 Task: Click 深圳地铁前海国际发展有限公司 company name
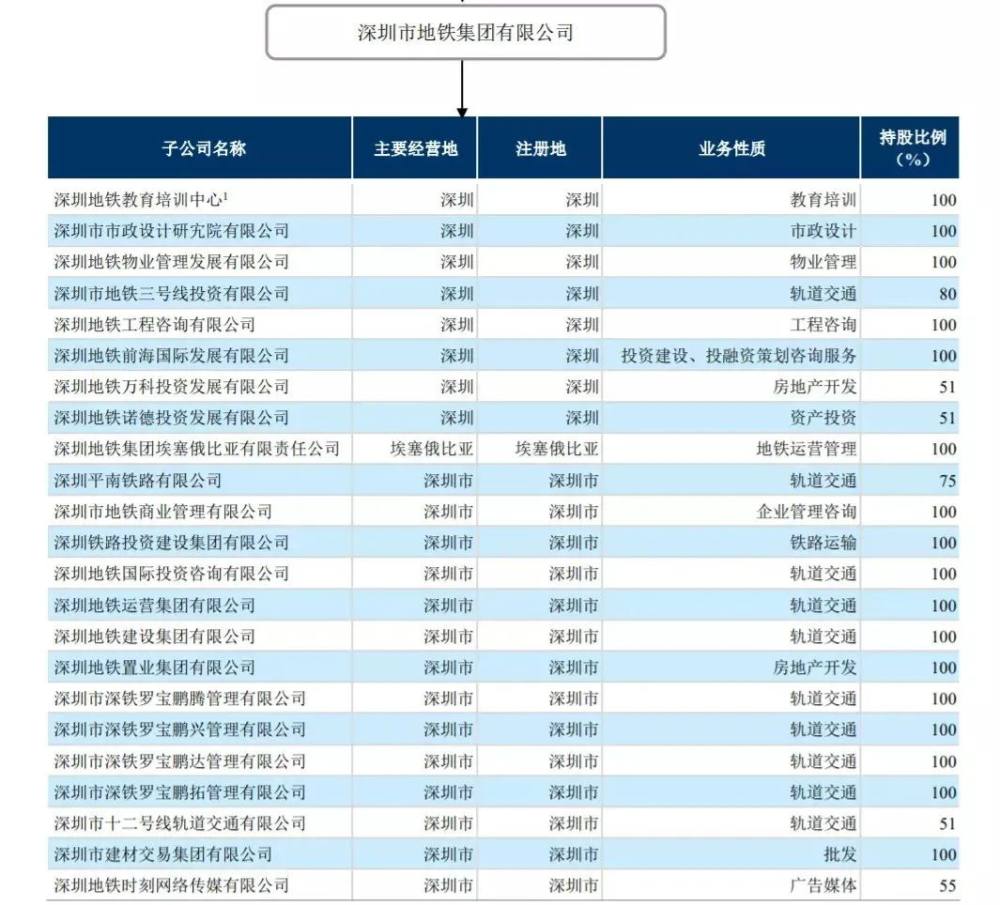172,356
